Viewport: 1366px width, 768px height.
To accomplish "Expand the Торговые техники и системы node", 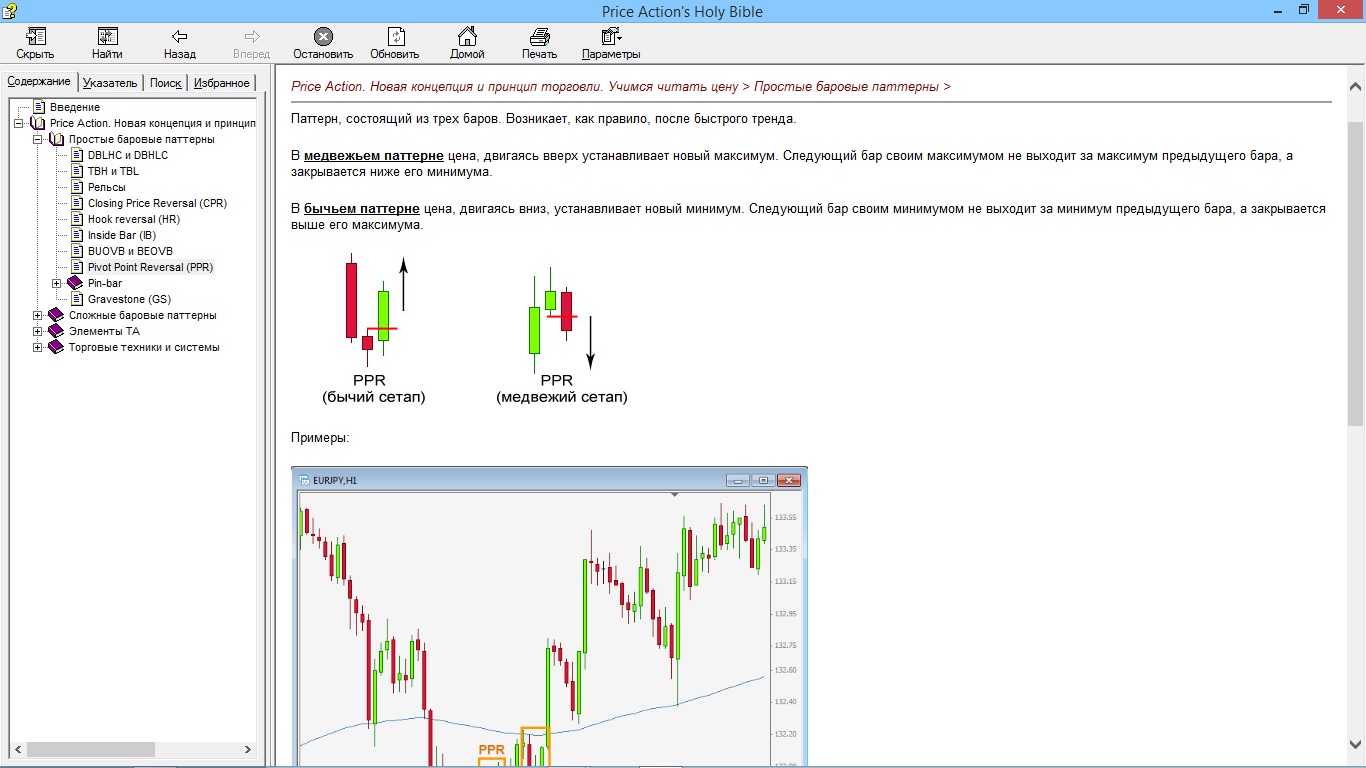I will click(38, 347).
